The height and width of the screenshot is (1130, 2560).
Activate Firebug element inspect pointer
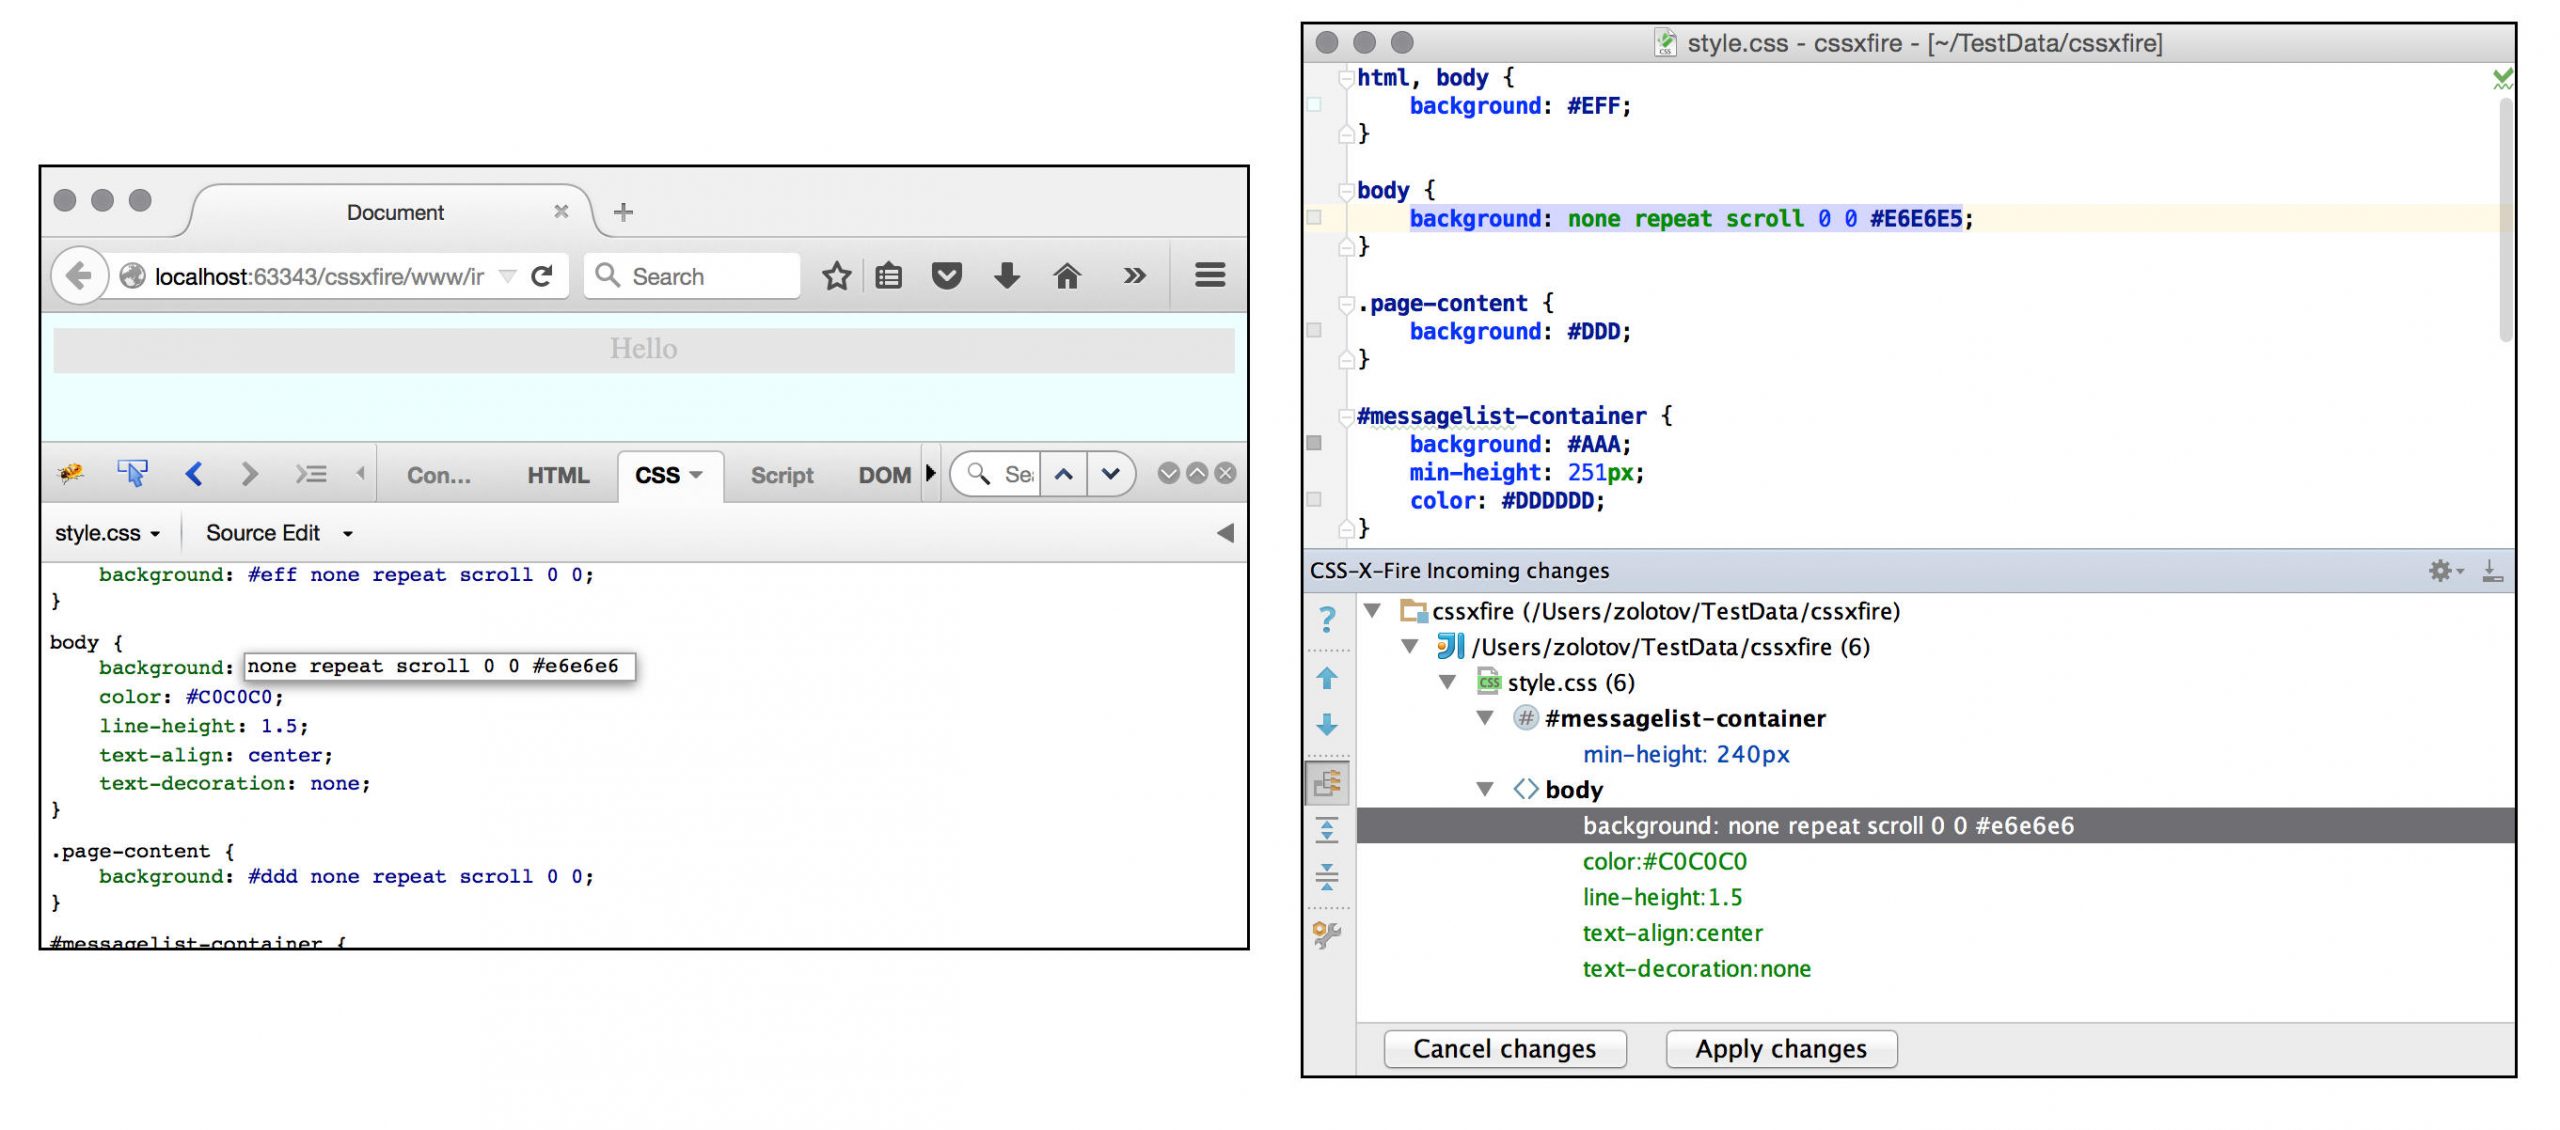pos(132,473)
